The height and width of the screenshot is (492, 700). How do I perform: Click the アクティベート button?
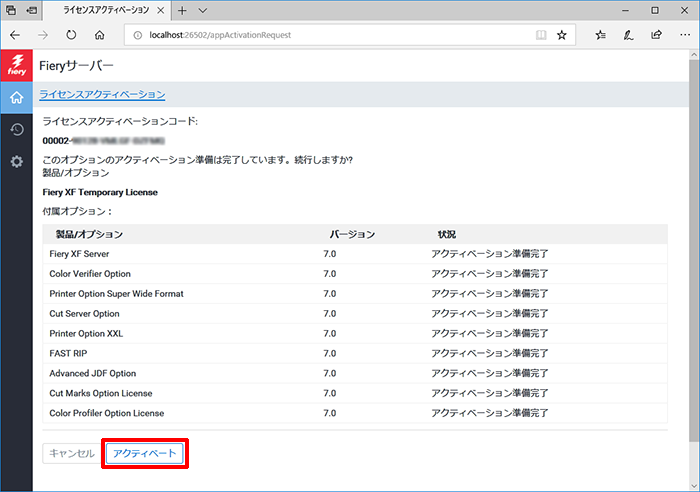coord(145,454)
